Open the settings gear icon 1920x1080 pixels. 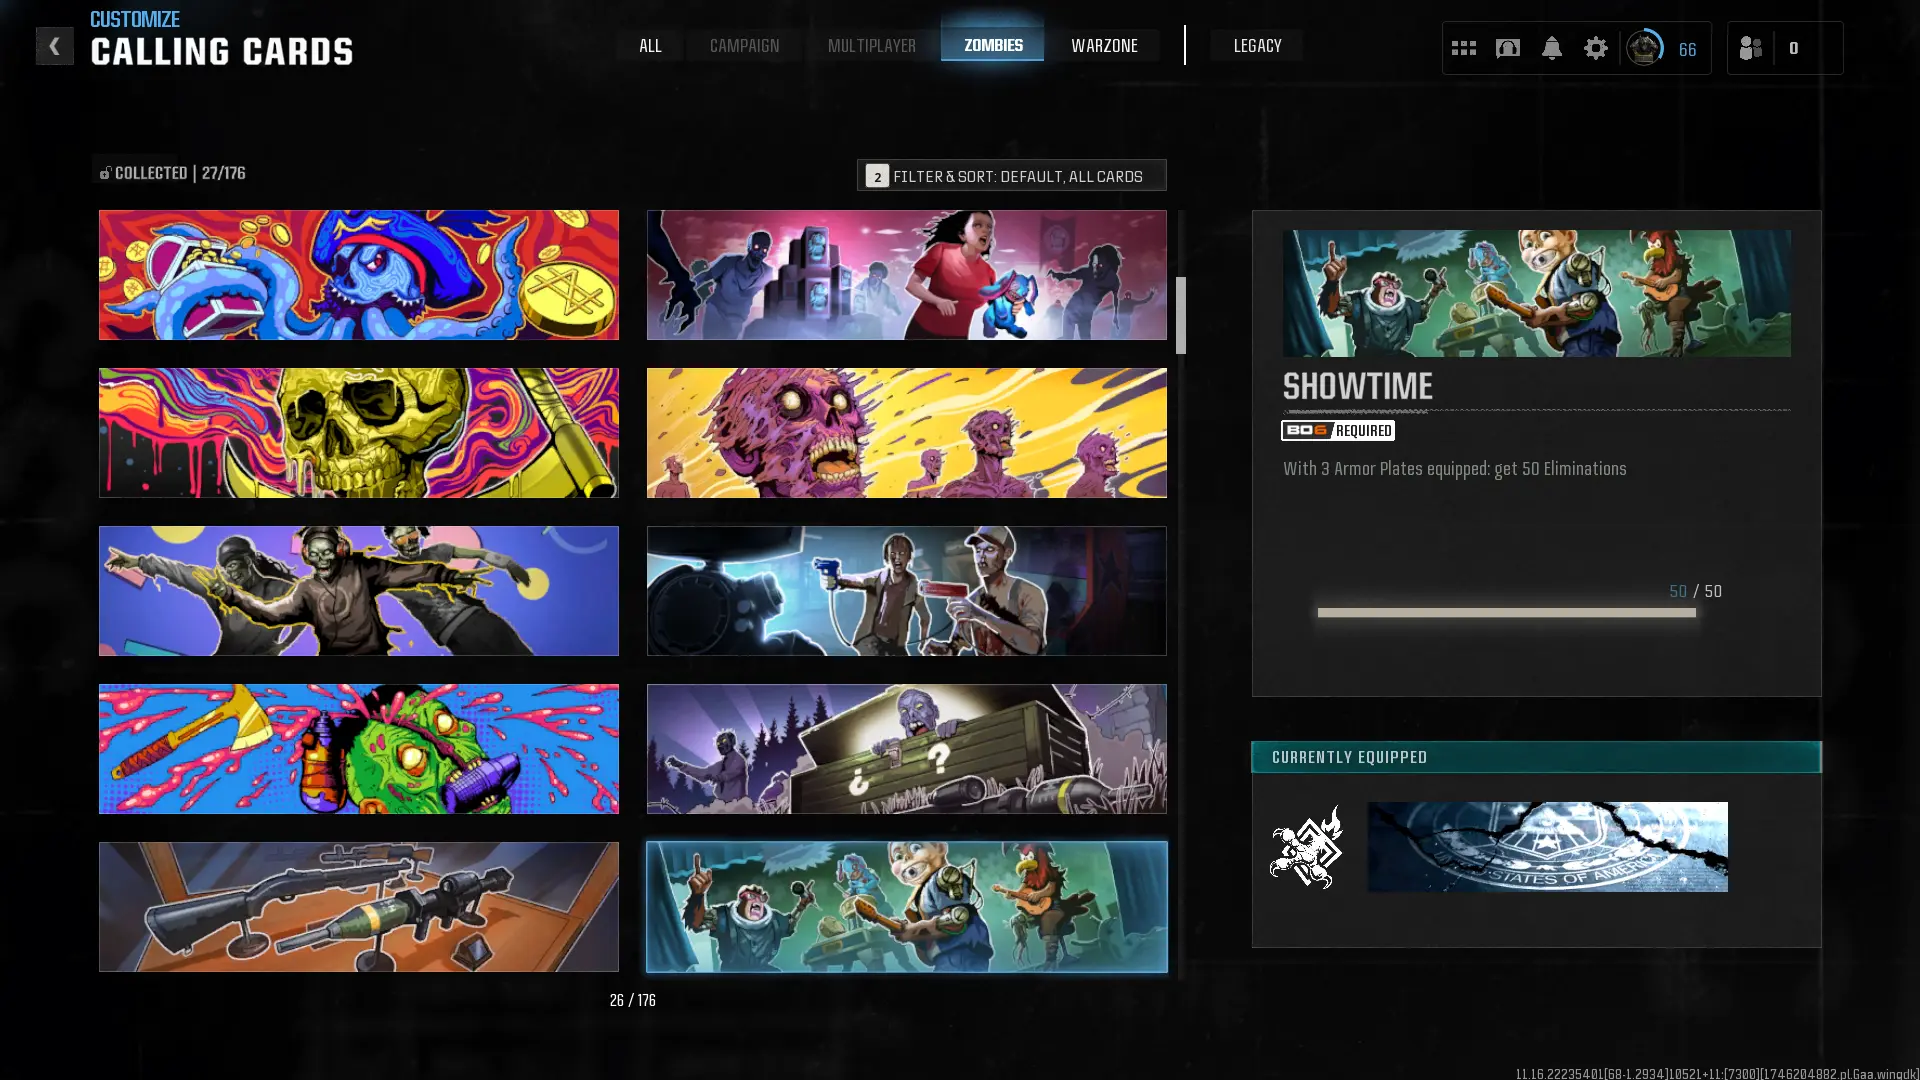click(1595, 48)
